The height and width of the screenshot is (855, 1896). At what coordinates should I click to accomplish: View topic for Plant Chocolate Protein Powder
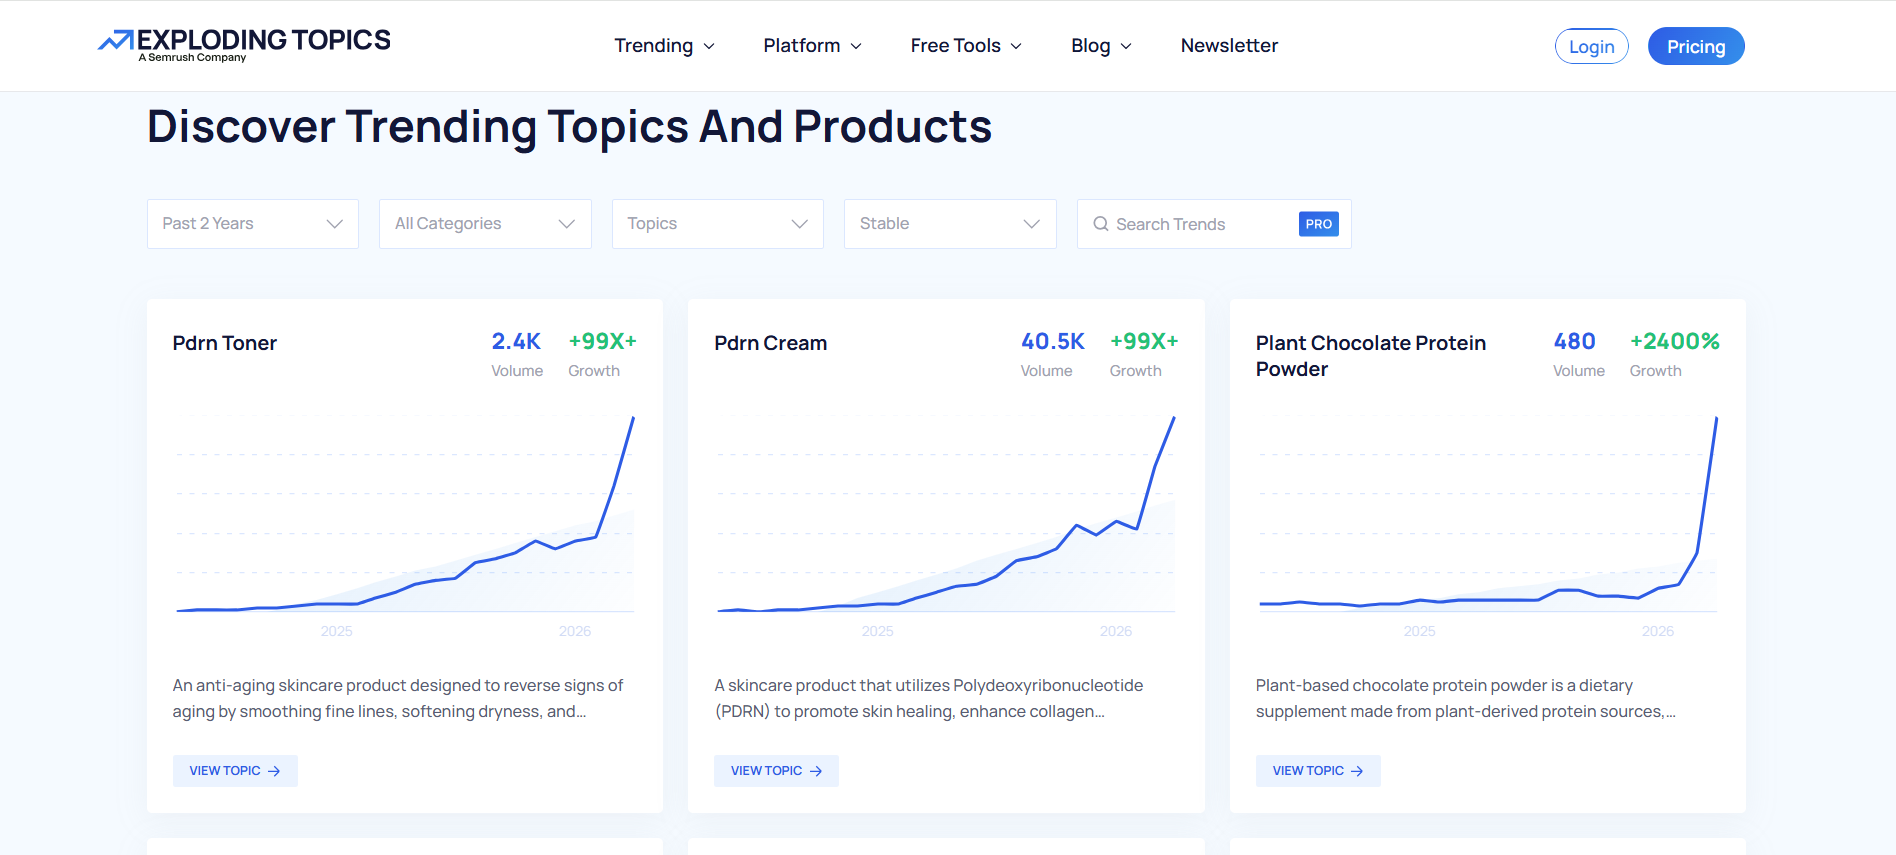[1318, 771]
